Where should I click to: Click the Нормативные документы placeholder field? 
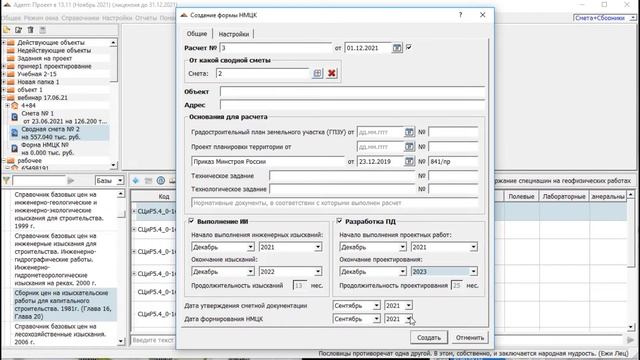pos(334,203)
